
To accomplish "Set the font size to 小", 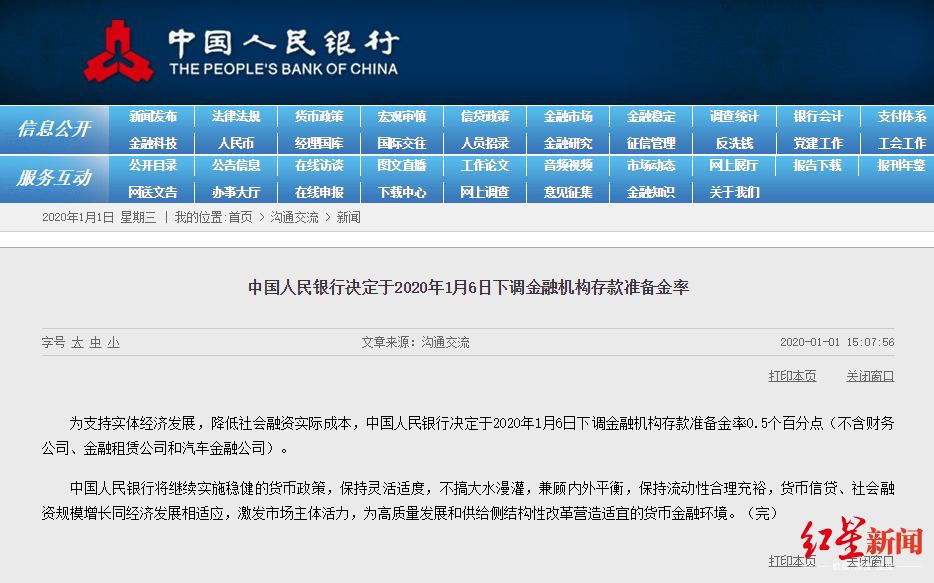I will [x=113, y=342].
